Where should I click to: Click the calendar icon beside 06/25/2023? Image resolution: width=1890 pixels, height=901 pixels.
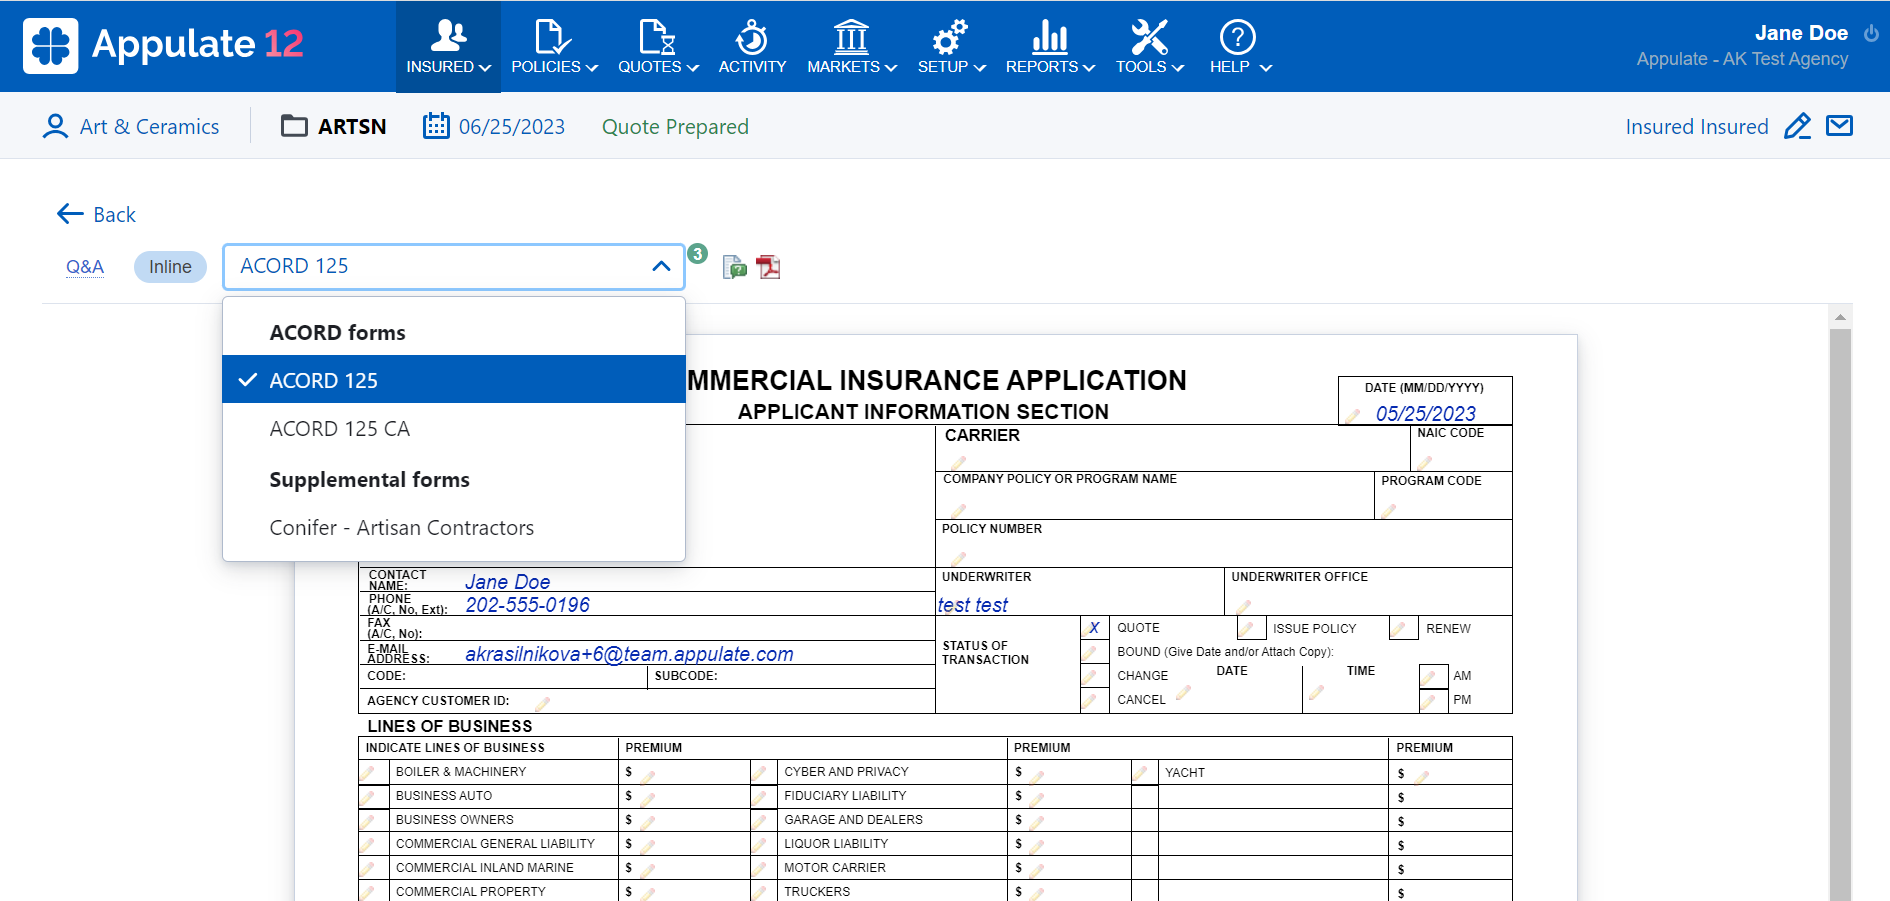pos(436,126)
